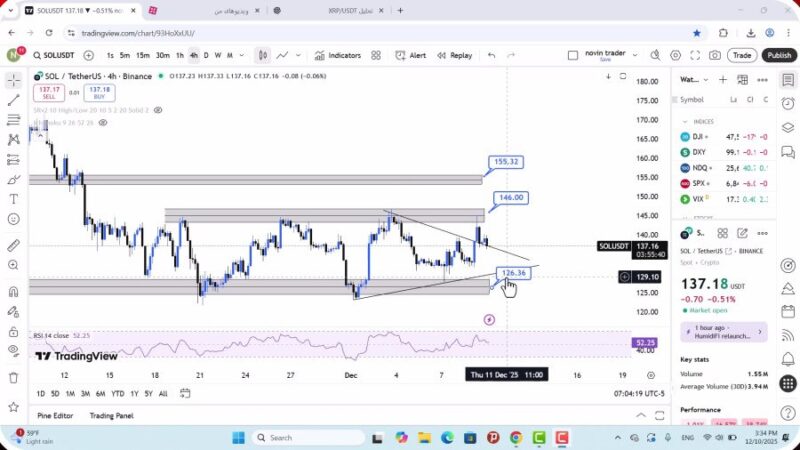Click the Publish button
Screen dimensions: 800x450
pos(778,56)
